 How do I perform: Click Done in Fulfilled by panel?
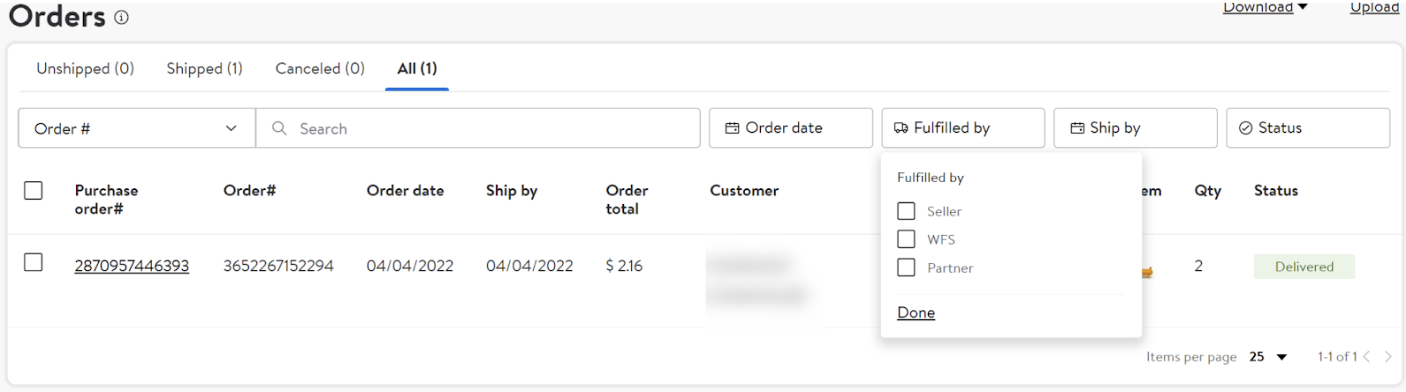click(x=916, y=313)
